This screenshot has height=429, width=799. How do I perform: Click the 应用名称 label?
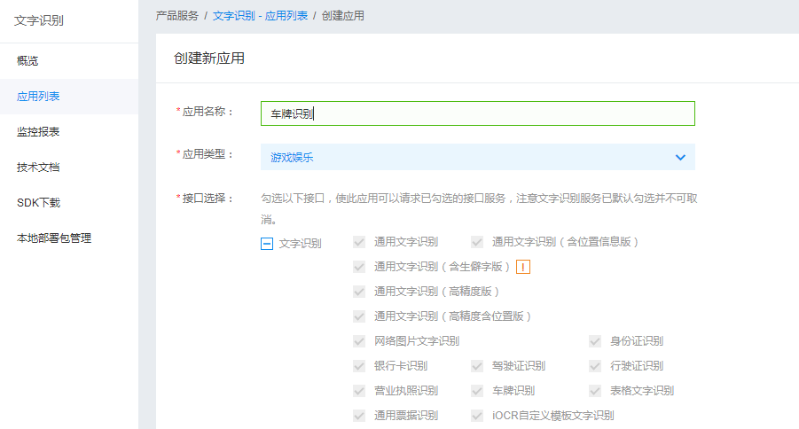[x=204, y=112]
